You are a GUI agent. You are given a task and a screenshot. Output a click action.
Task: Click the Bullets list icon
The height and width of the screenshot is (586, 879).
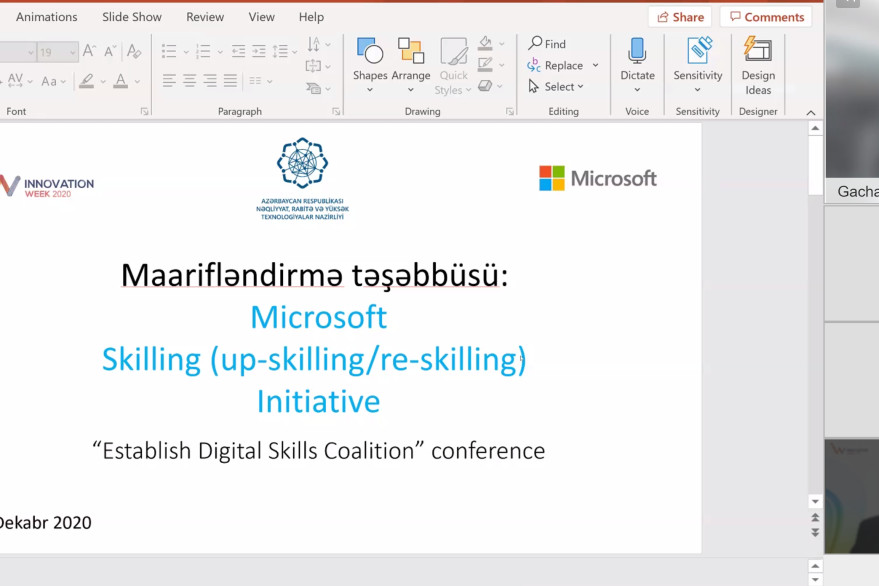click(169, 52)
